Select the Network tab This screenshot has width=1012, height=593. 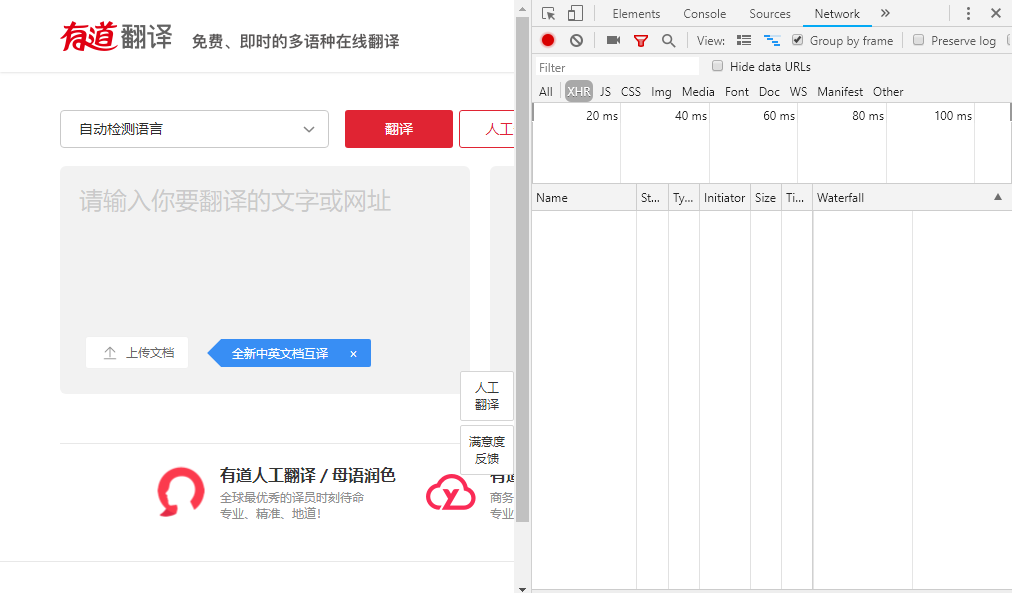click(836, 14)
